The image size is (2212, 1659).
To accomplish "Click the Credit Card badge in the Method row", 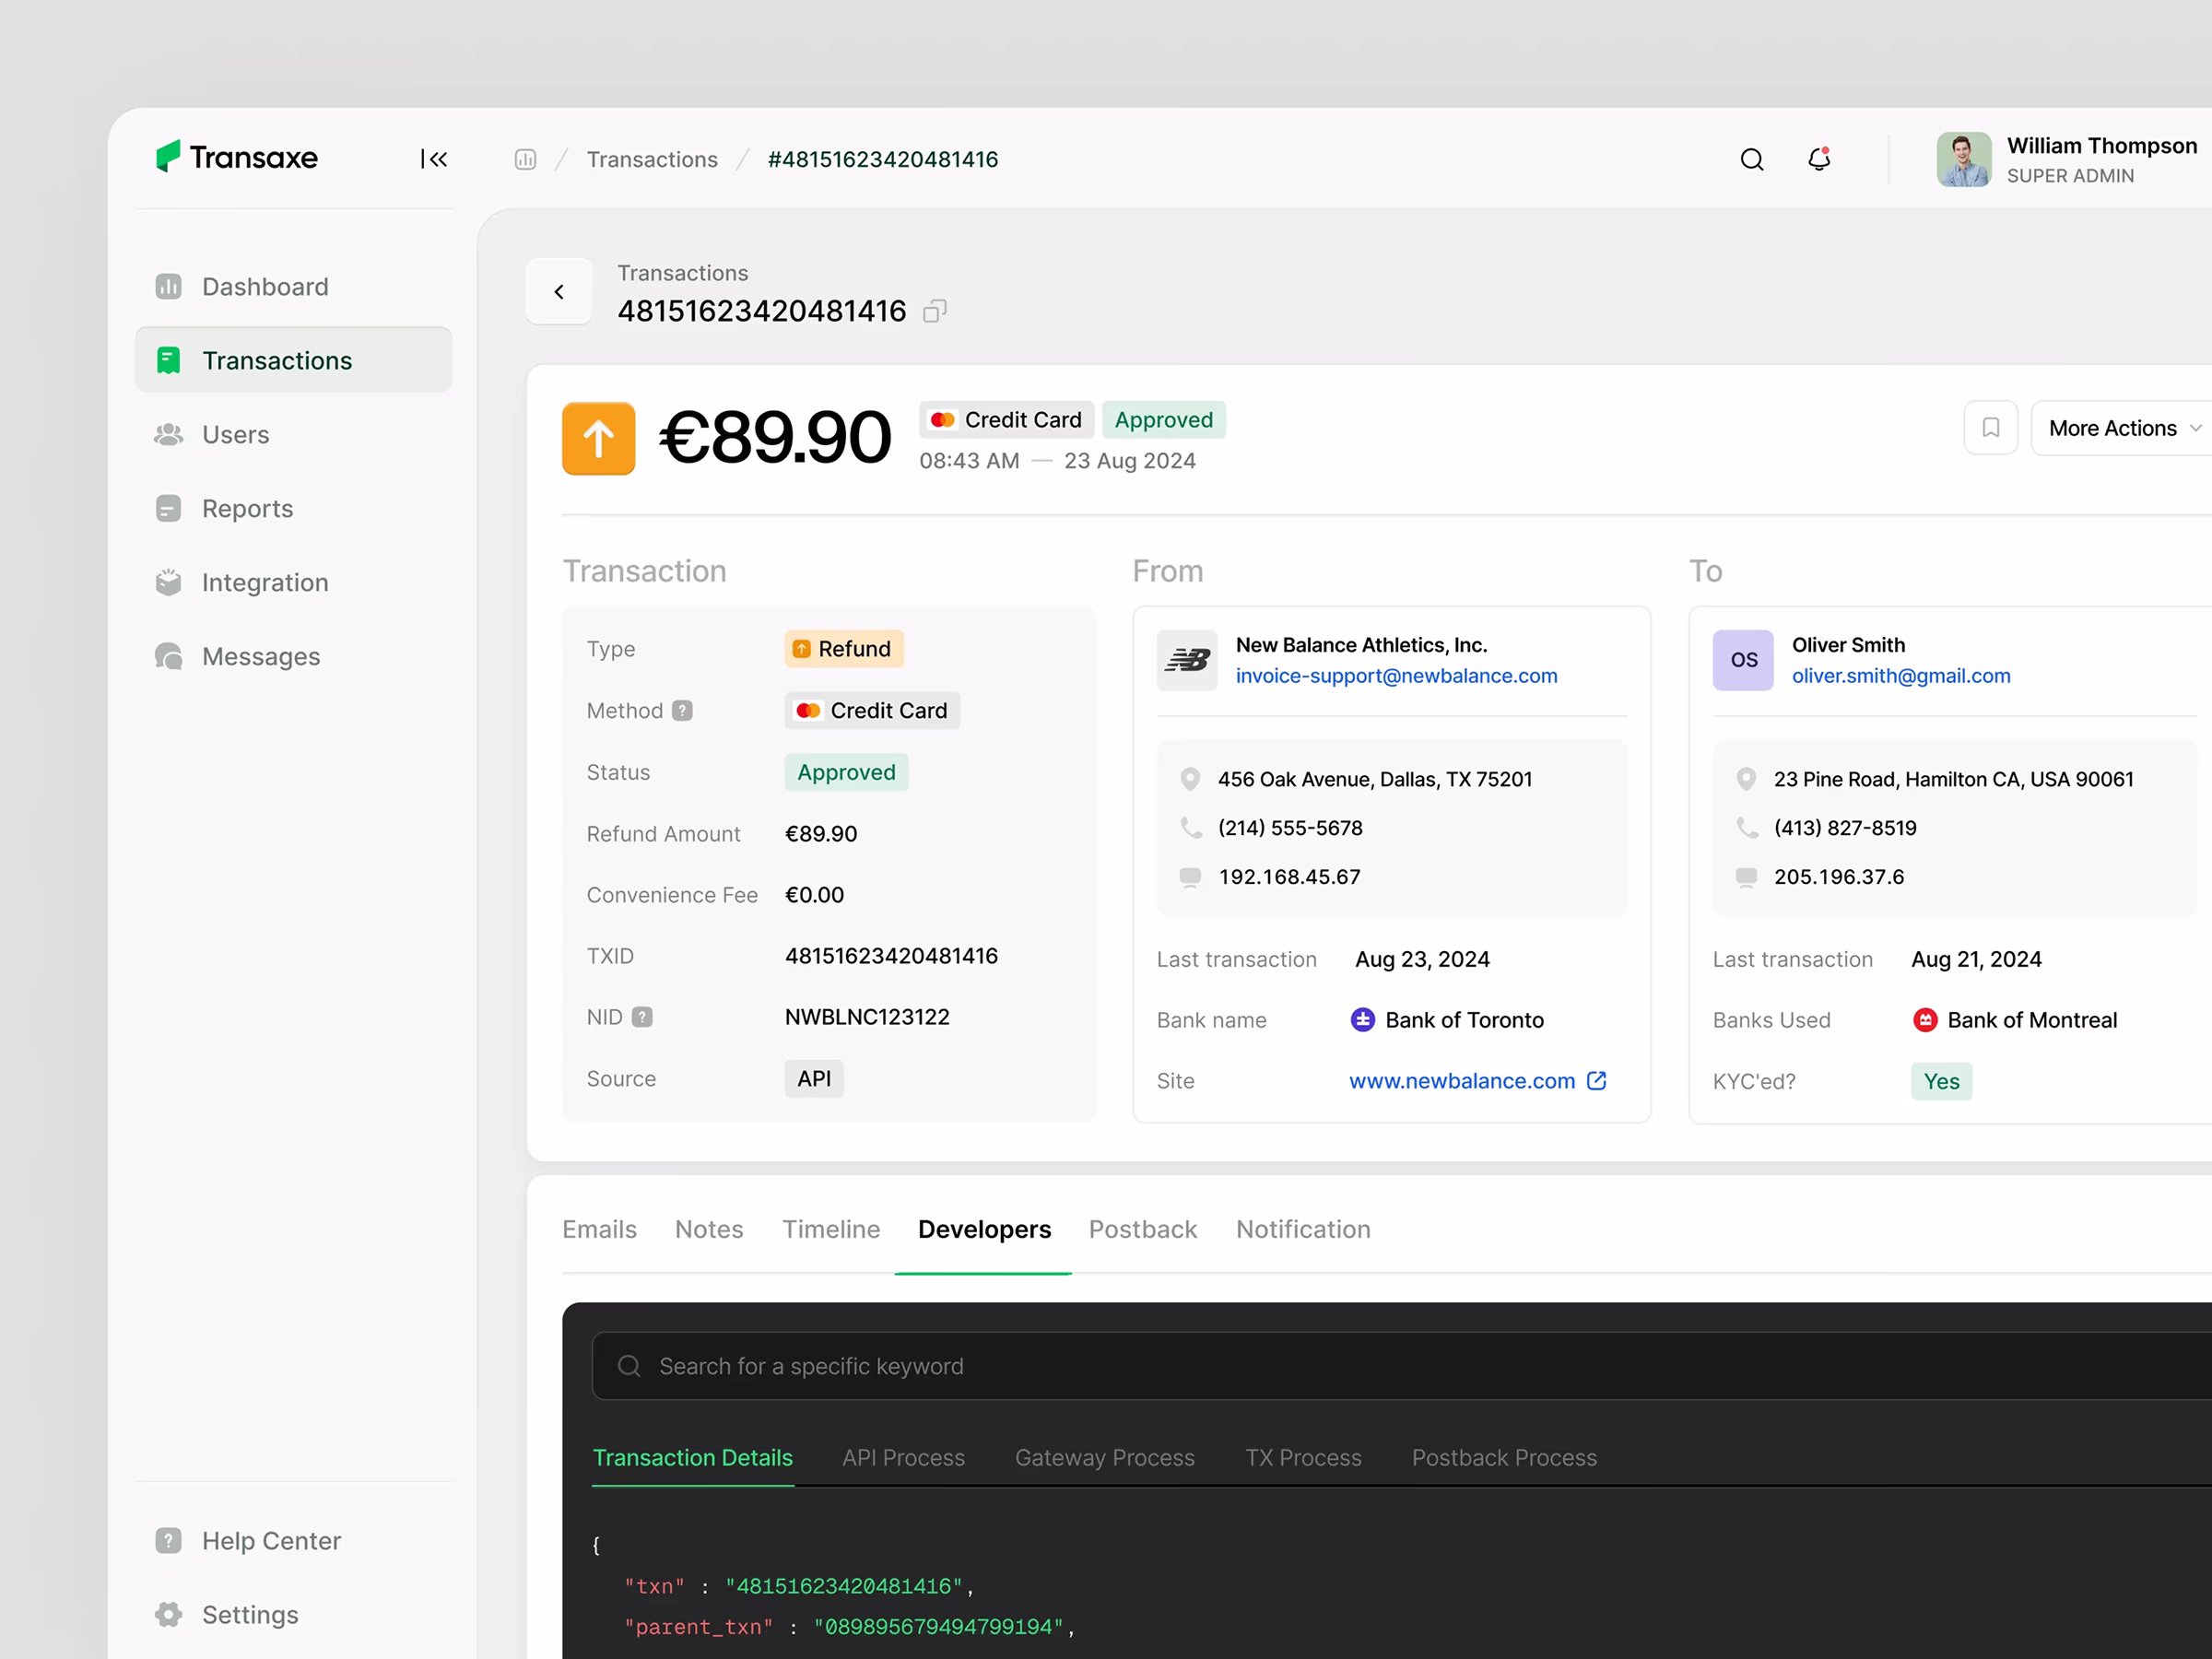I will [x=872, y=710].
